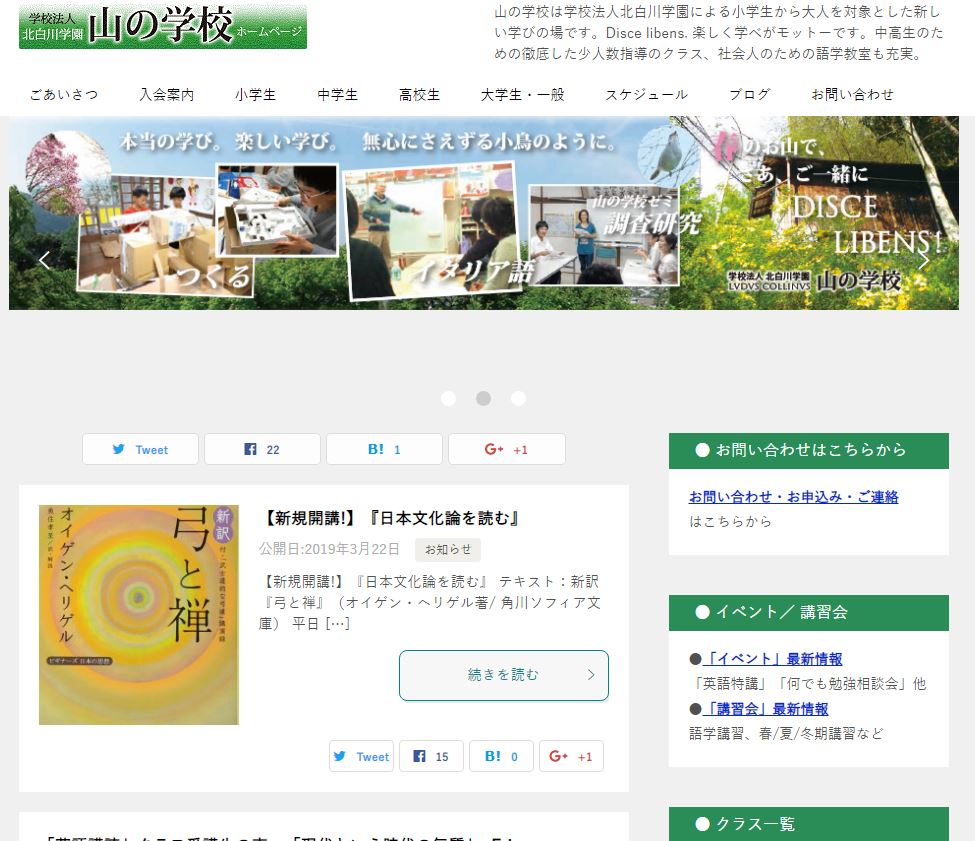
Task: Select the first slider dot
Action: click(x=448, y=398)
